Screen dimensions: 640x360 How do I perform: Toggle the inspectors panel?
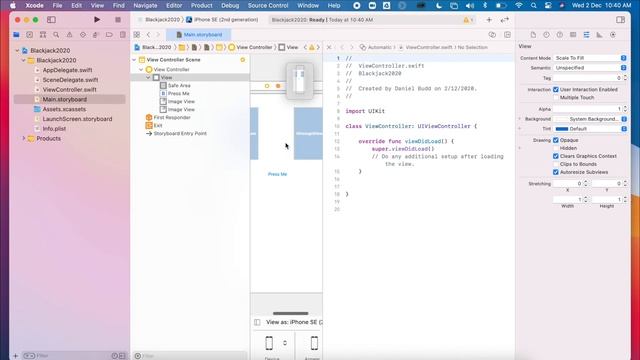point(620,20)
